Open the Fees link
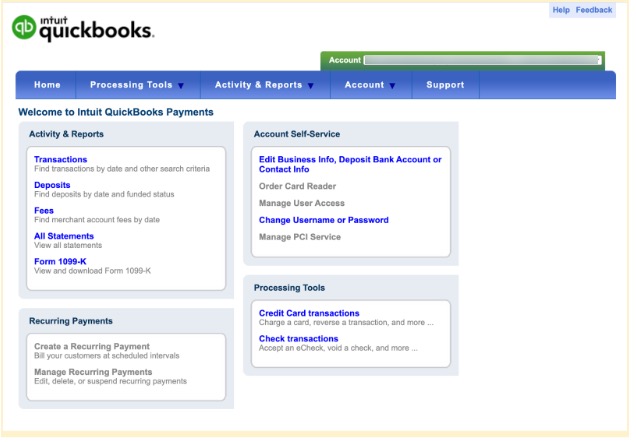The height and width of the screenshot is (442, 636). pos(44,212)
